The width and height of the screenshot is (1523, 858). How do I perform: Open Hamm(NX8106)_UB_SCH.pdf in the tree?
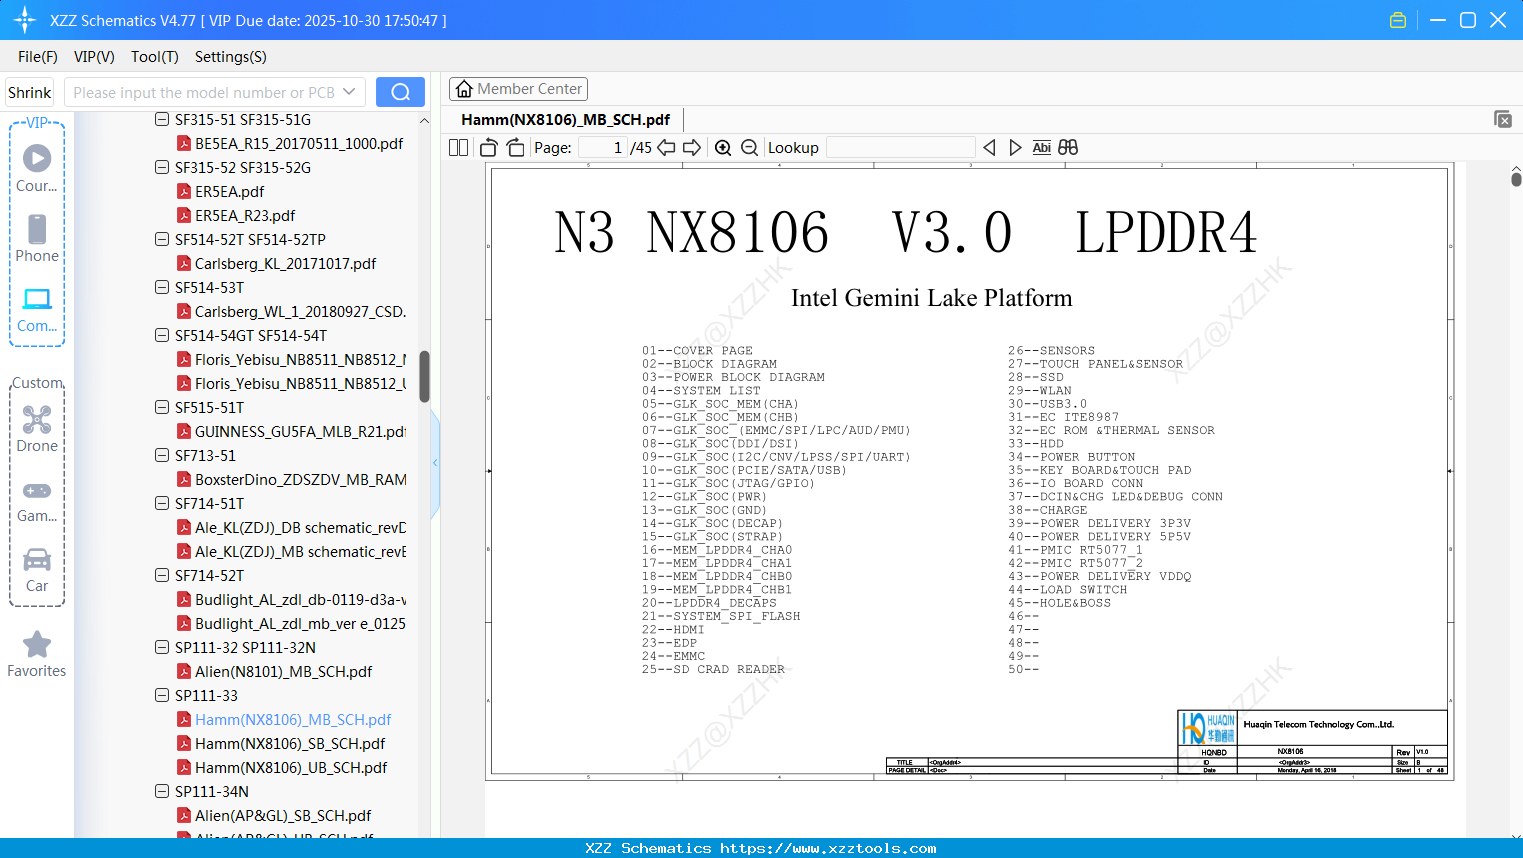tap(291, 767)
